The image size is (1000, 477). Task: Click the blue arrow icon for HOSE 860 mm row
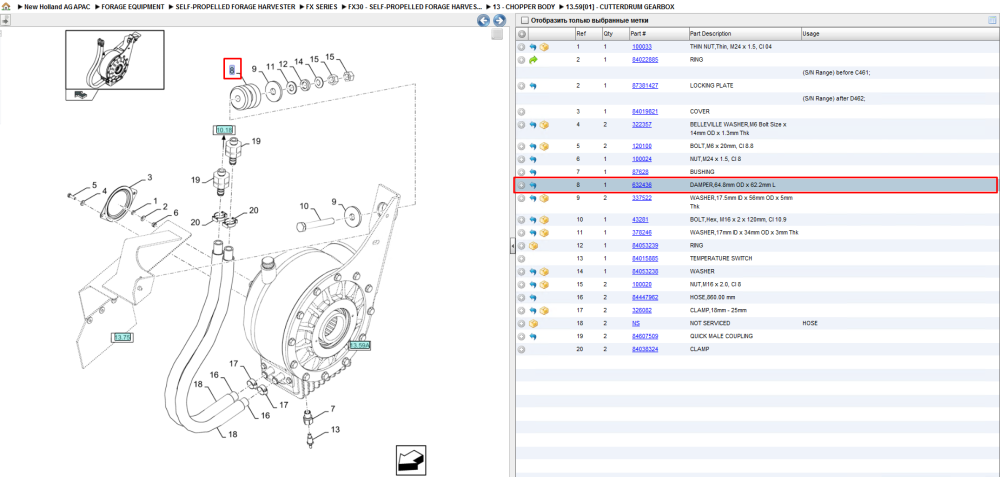coord(533,297)
